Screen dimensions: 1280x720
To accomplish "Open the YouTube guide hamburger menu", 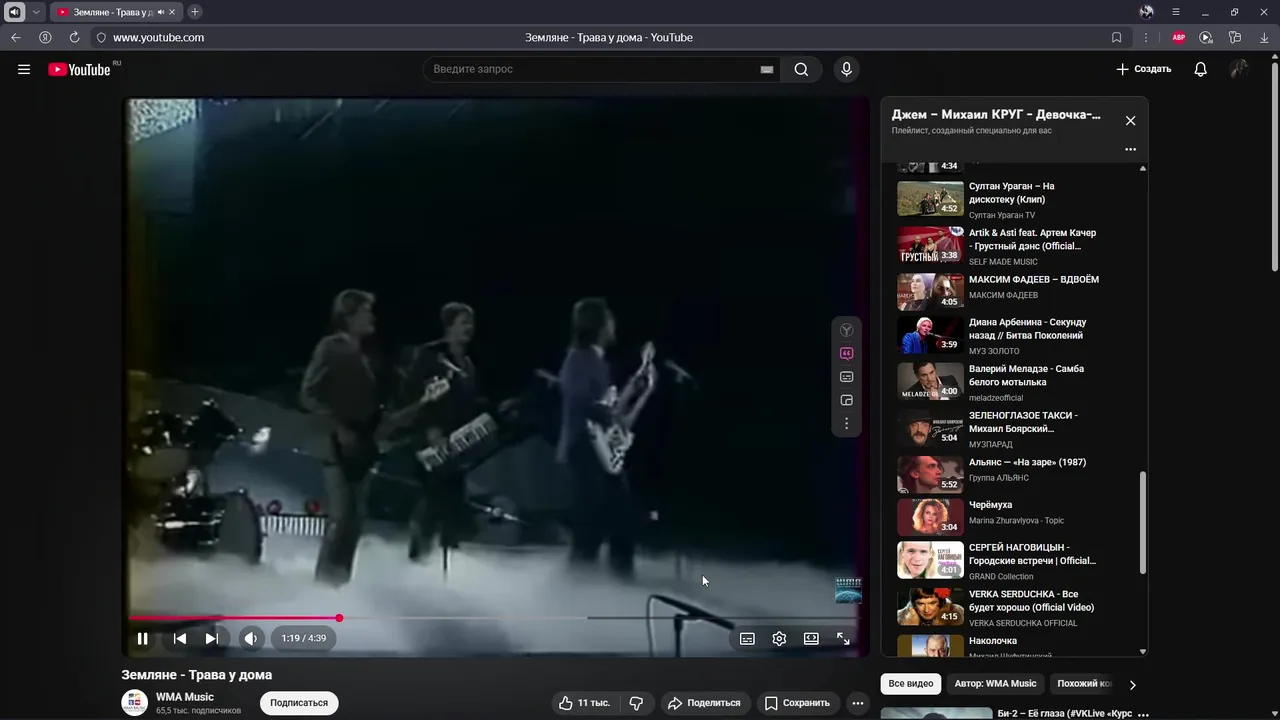I will (x=24, y=69).
